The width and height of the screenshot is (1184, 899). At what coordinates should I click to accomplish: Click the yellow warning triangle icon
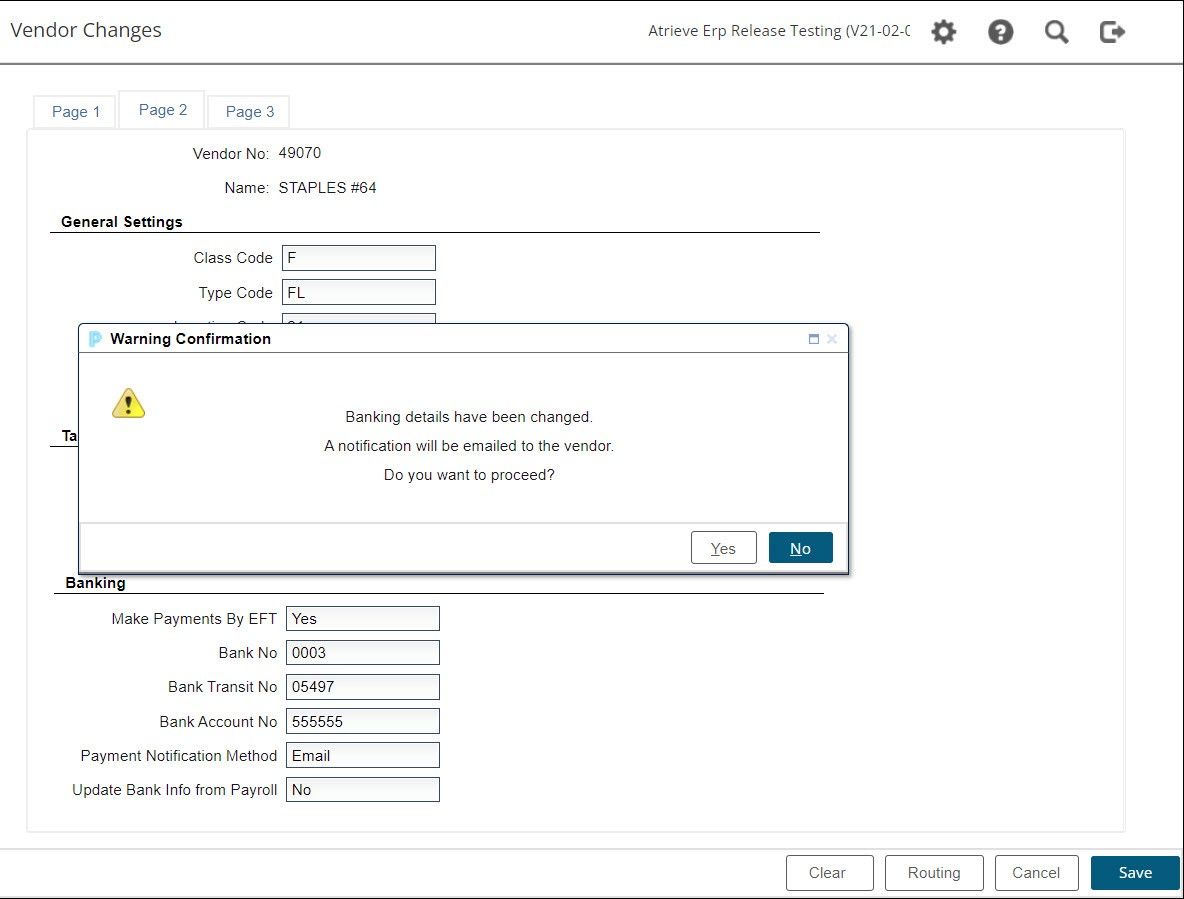pos(128,403)
